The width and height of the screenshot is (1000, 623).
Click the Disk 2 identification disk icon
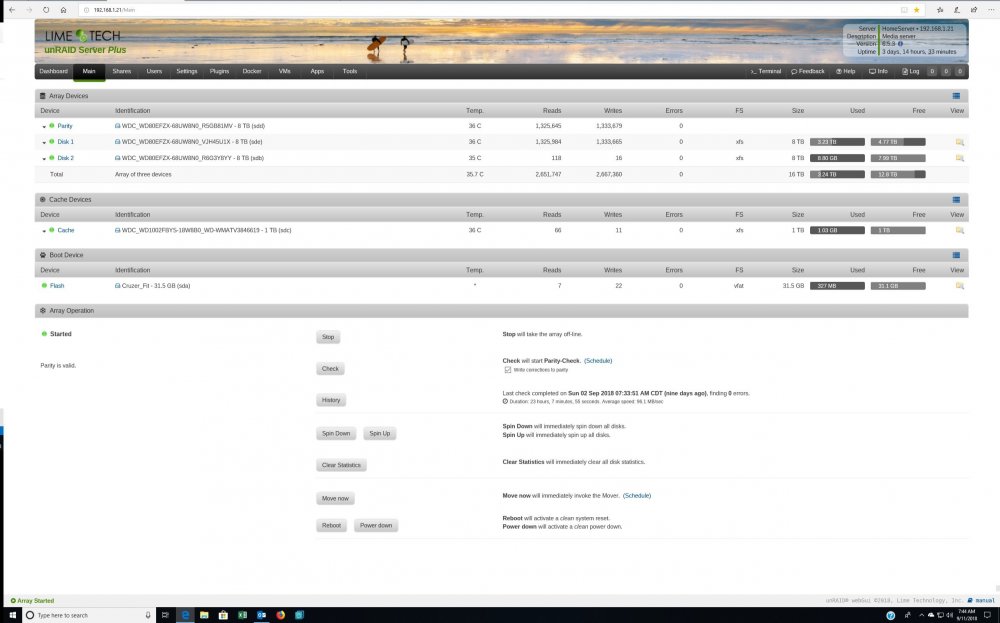117,158
